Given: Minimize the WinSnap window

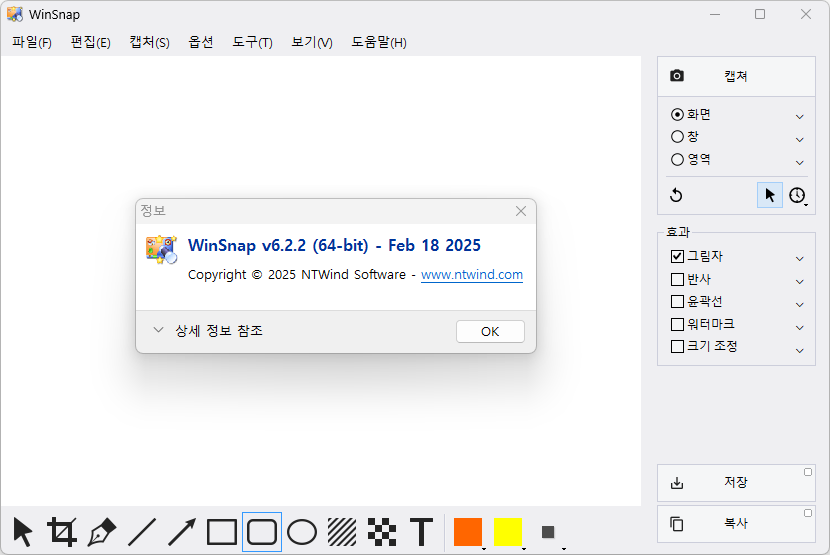Looking at the screenshot, I should 715,14.
